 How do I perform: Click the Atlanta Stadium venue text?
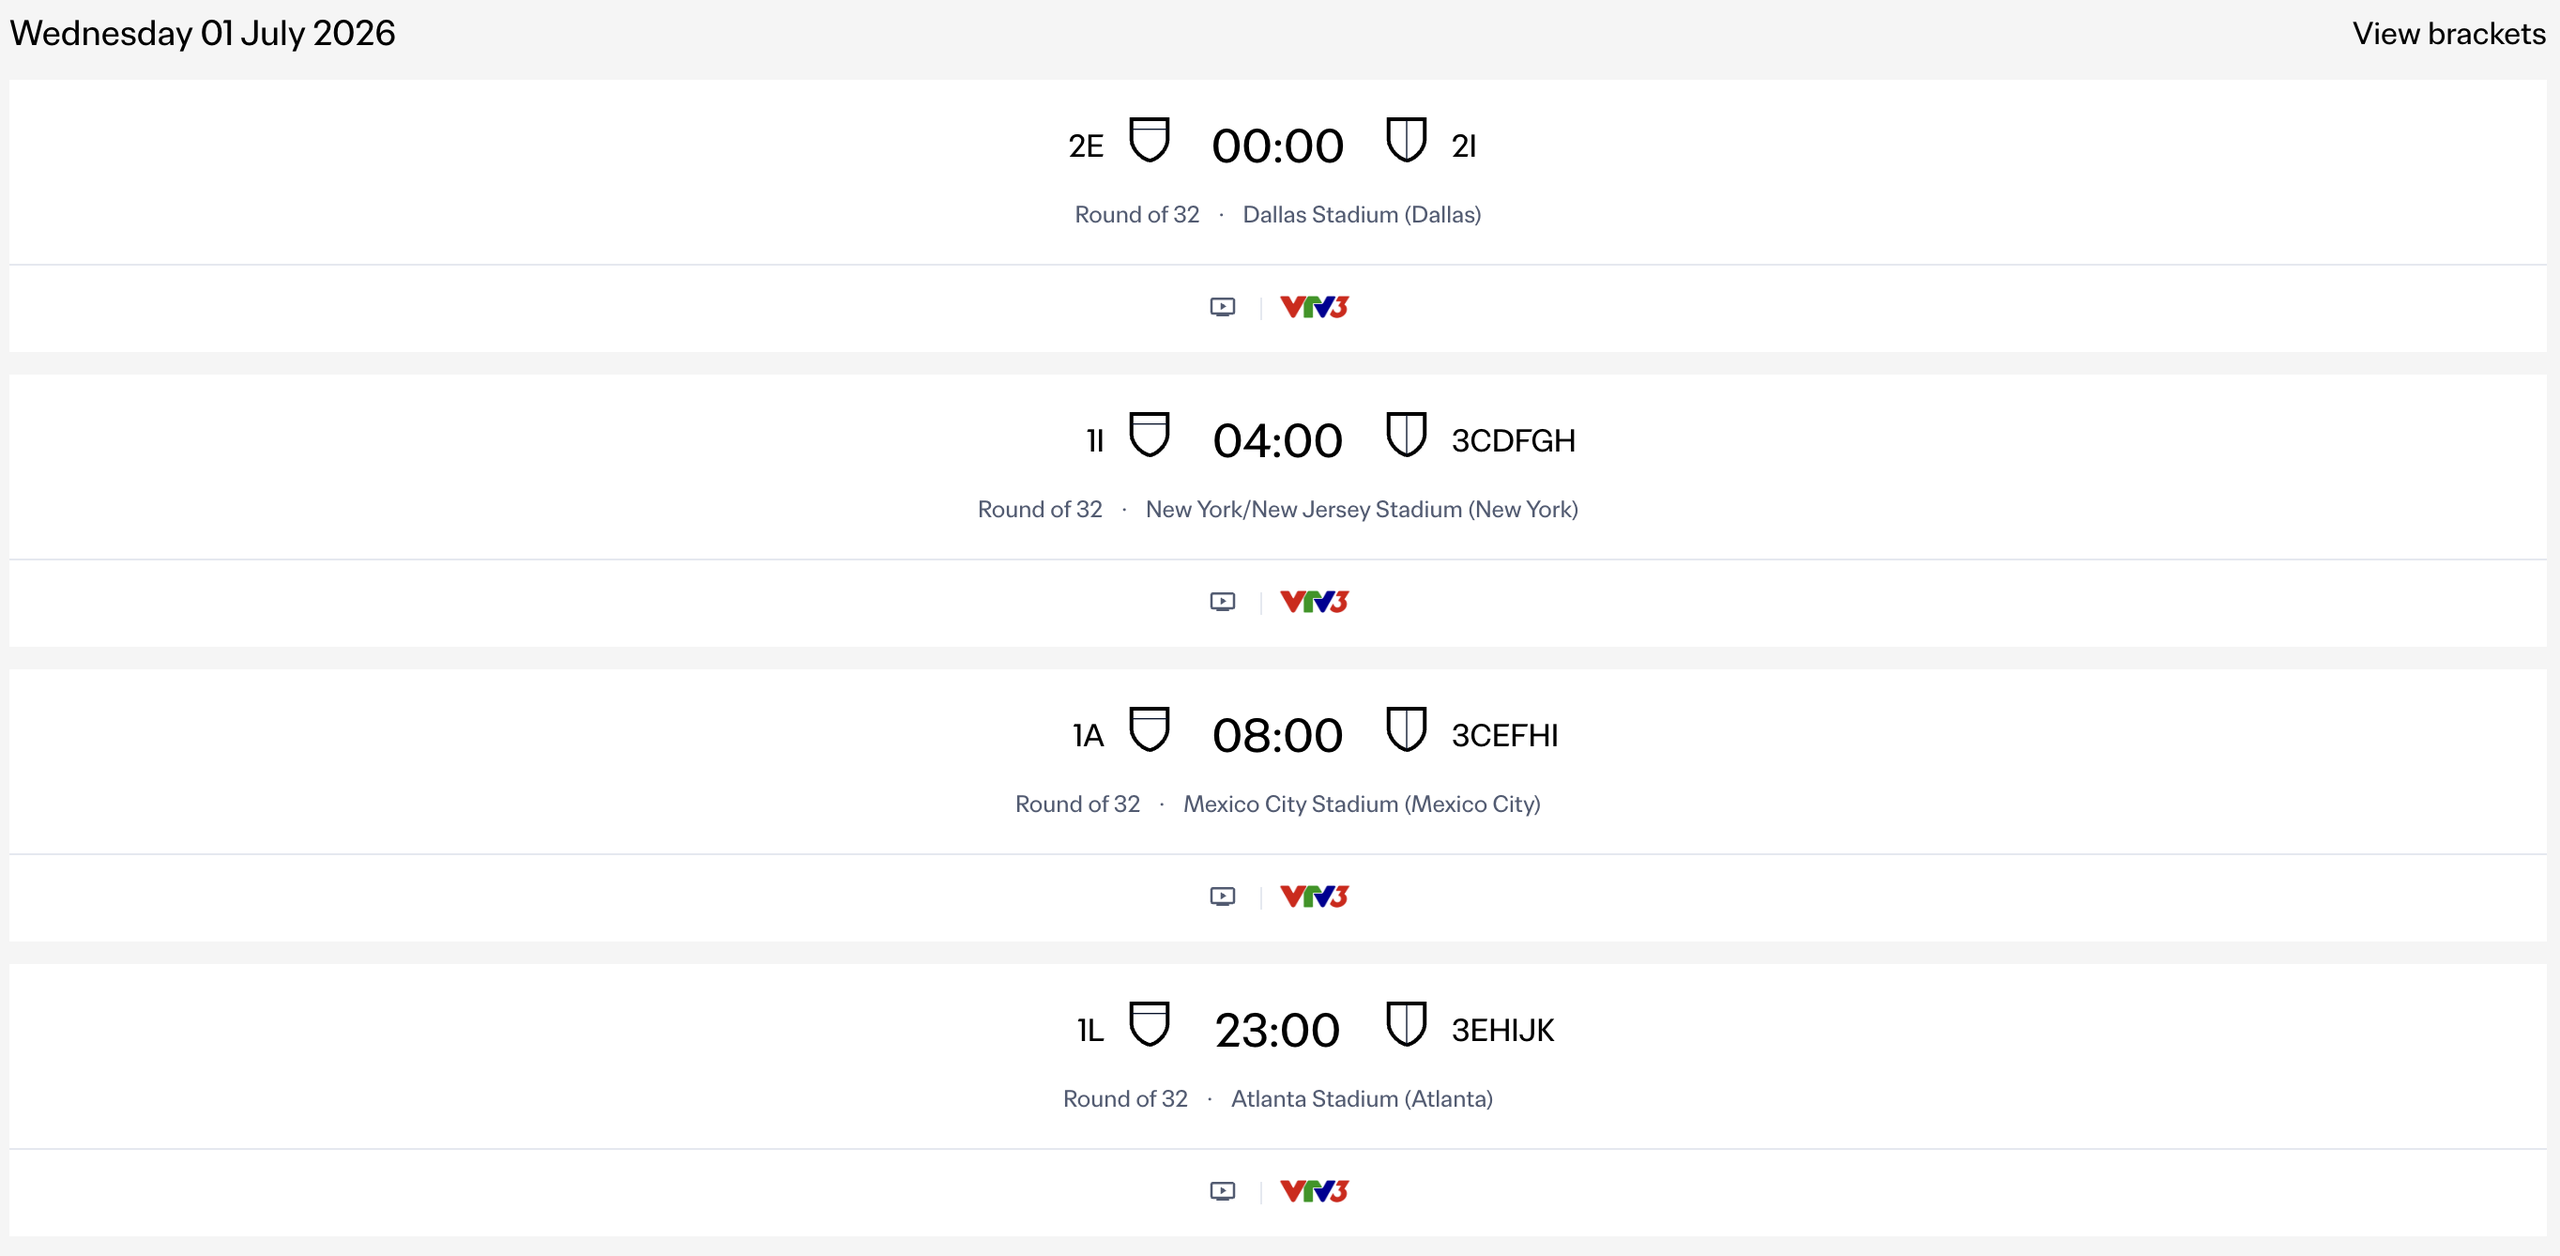point(1362,1098)
